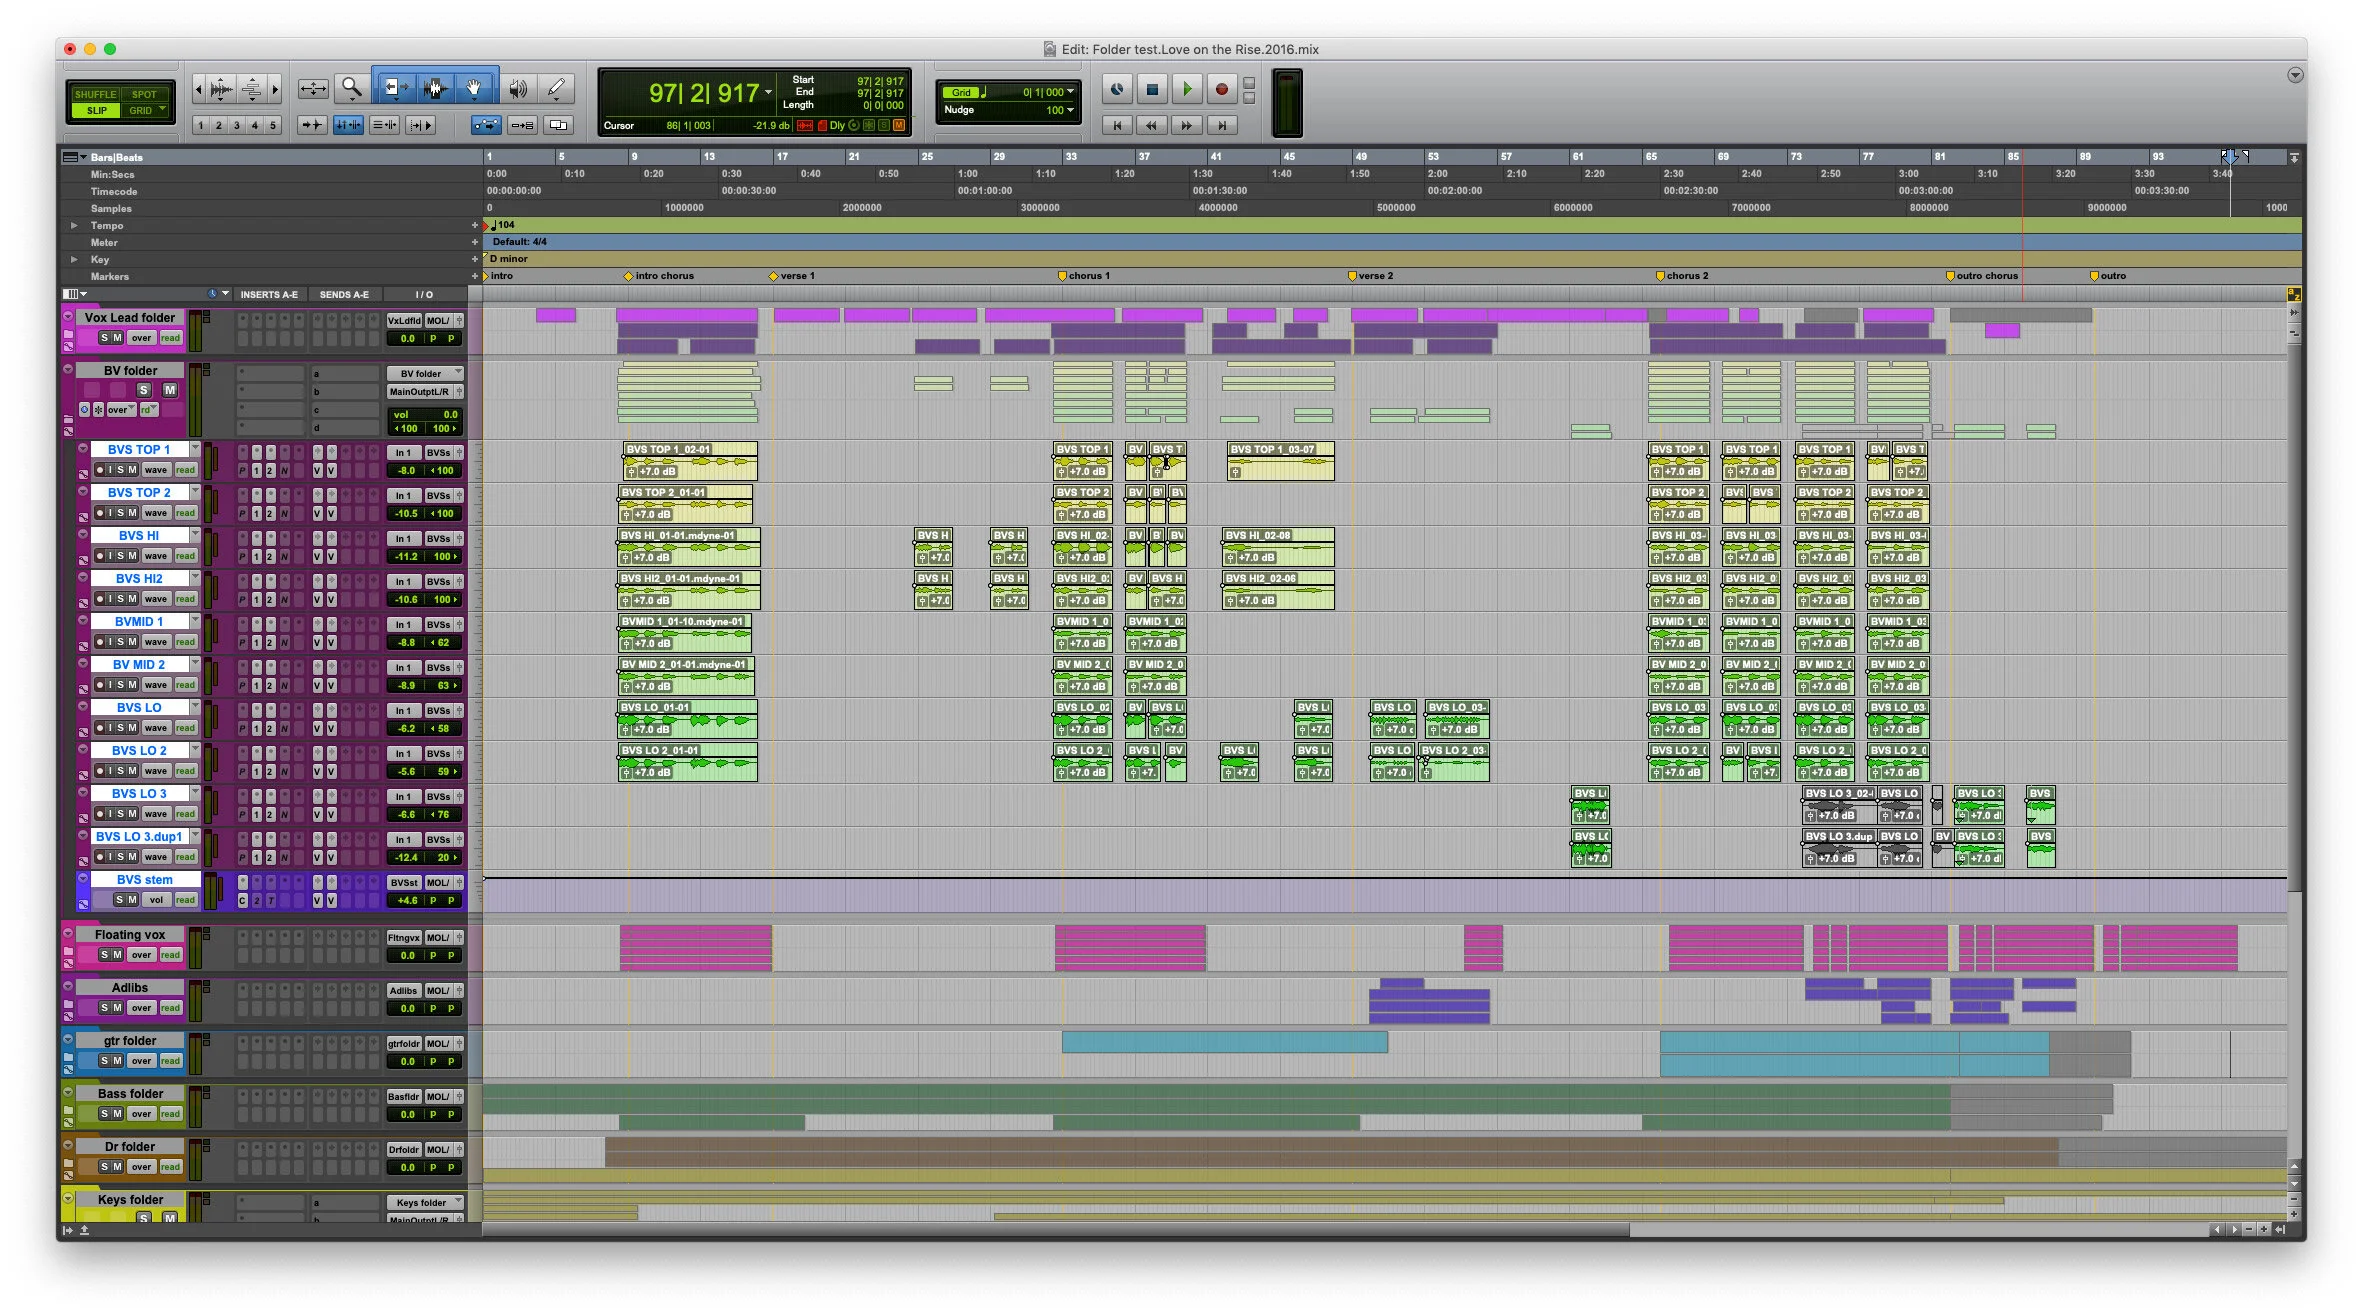Select zoom preset 3 button
This screenshot has height=1316, width=2363.
tap(237, 125)
